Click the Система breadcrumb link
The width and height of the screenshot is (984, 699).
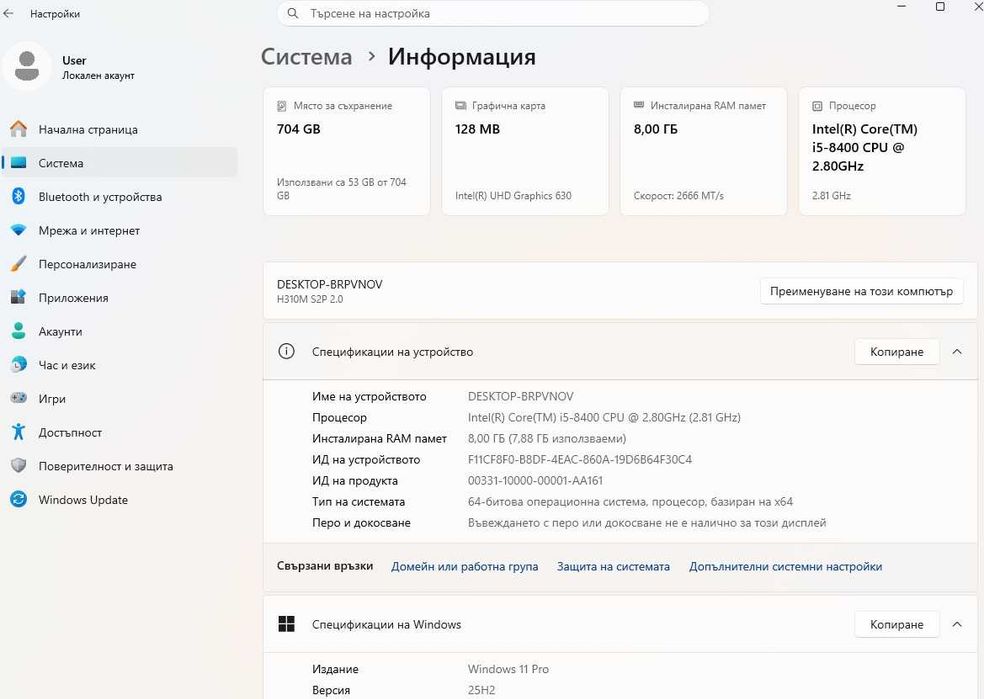coord(306,56)
